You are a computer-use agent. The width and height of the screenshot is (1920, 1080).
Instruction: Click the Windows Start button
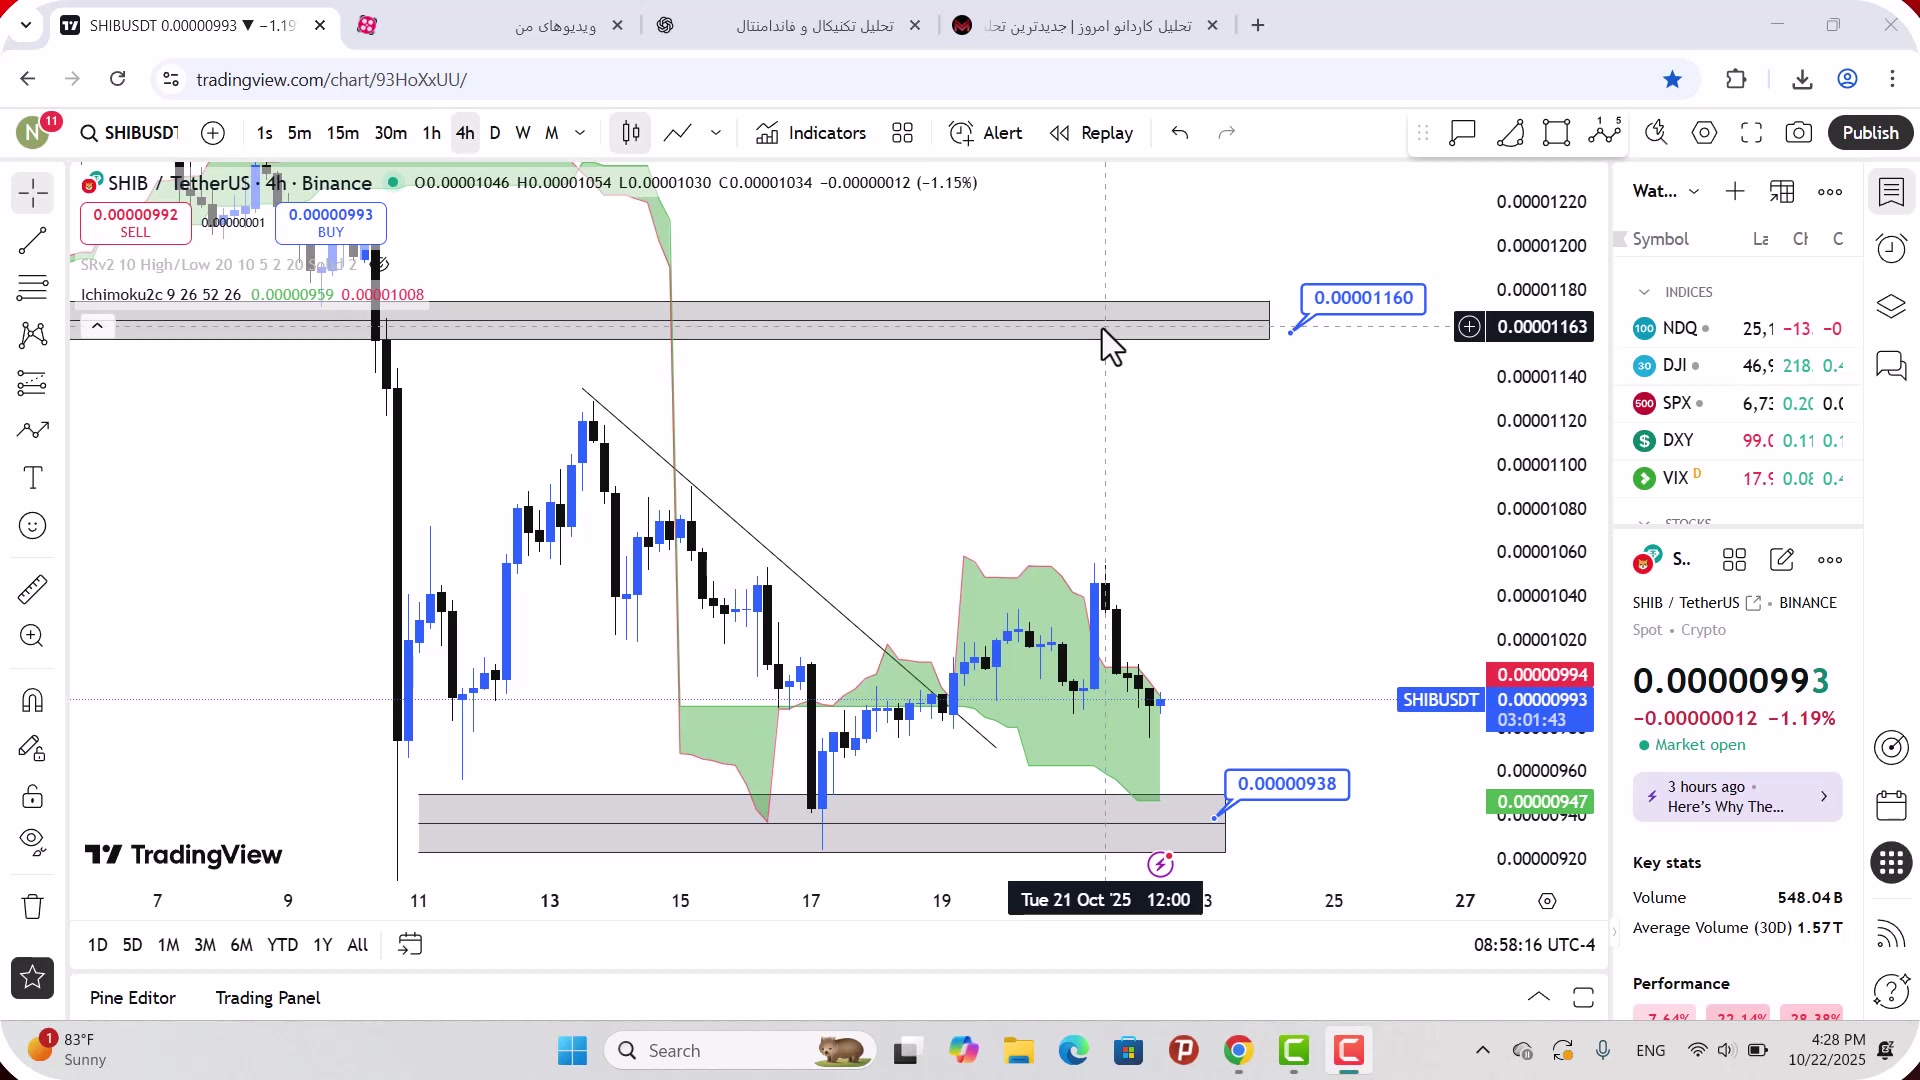(572, 1051)
